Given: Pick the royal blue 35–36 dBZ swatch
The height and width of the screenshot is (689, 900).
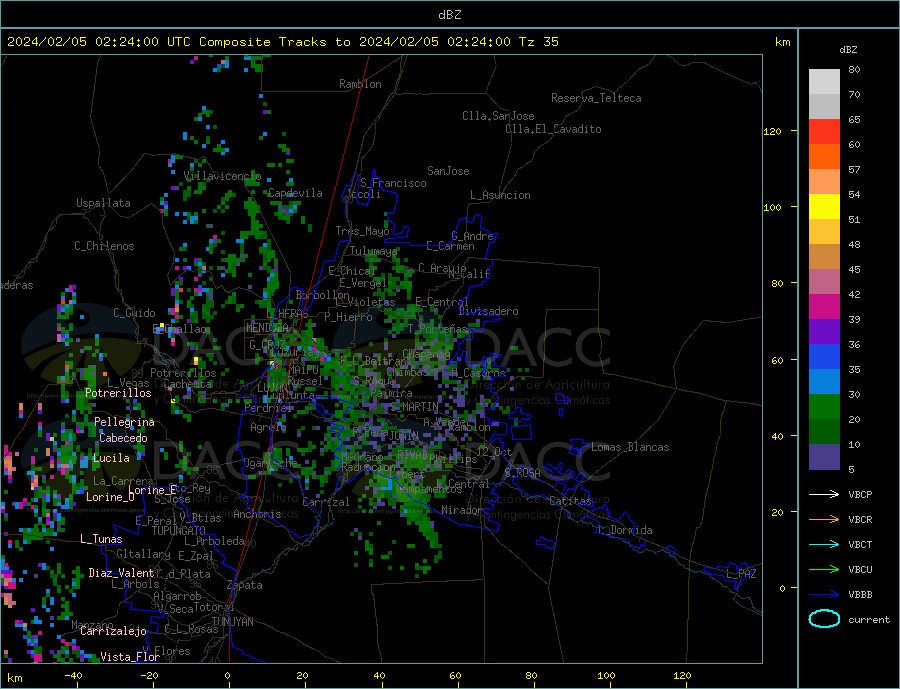Looking at the screenshot, I should coord(824,357).
